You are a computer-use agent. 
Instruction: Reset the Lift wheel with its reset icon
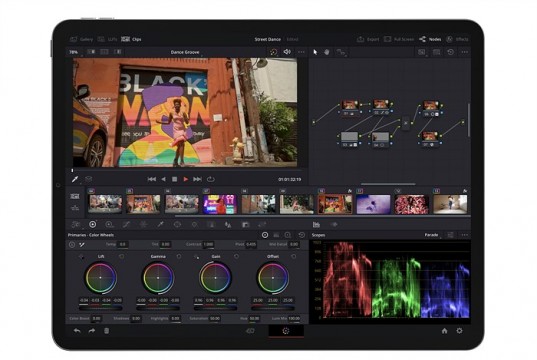(122, 256)
